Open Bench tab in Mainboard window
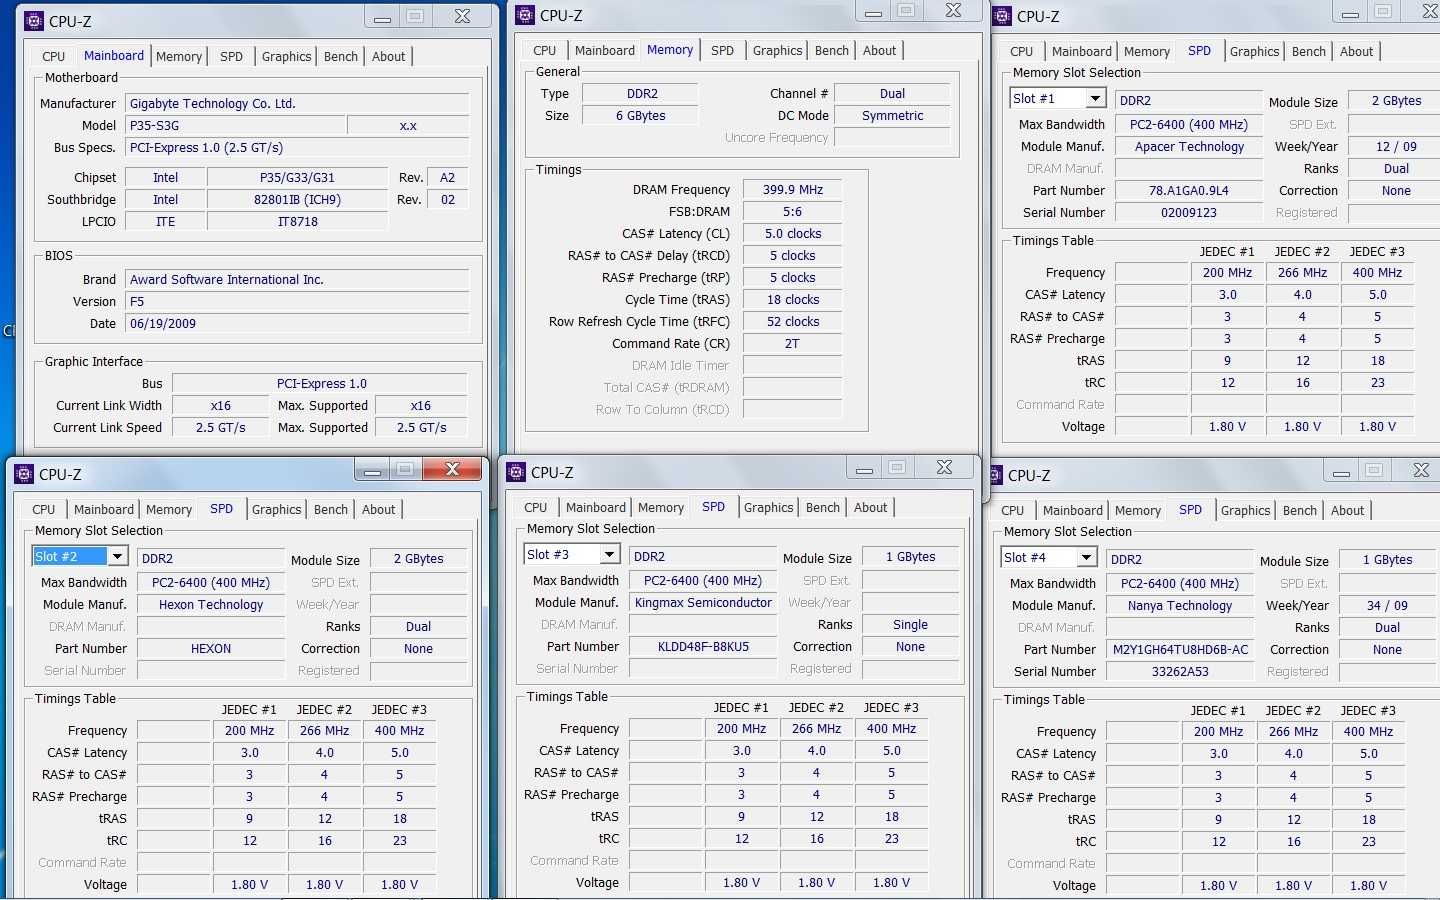The width and height of the screenshot is (1440, 900). tap(340, 56)
